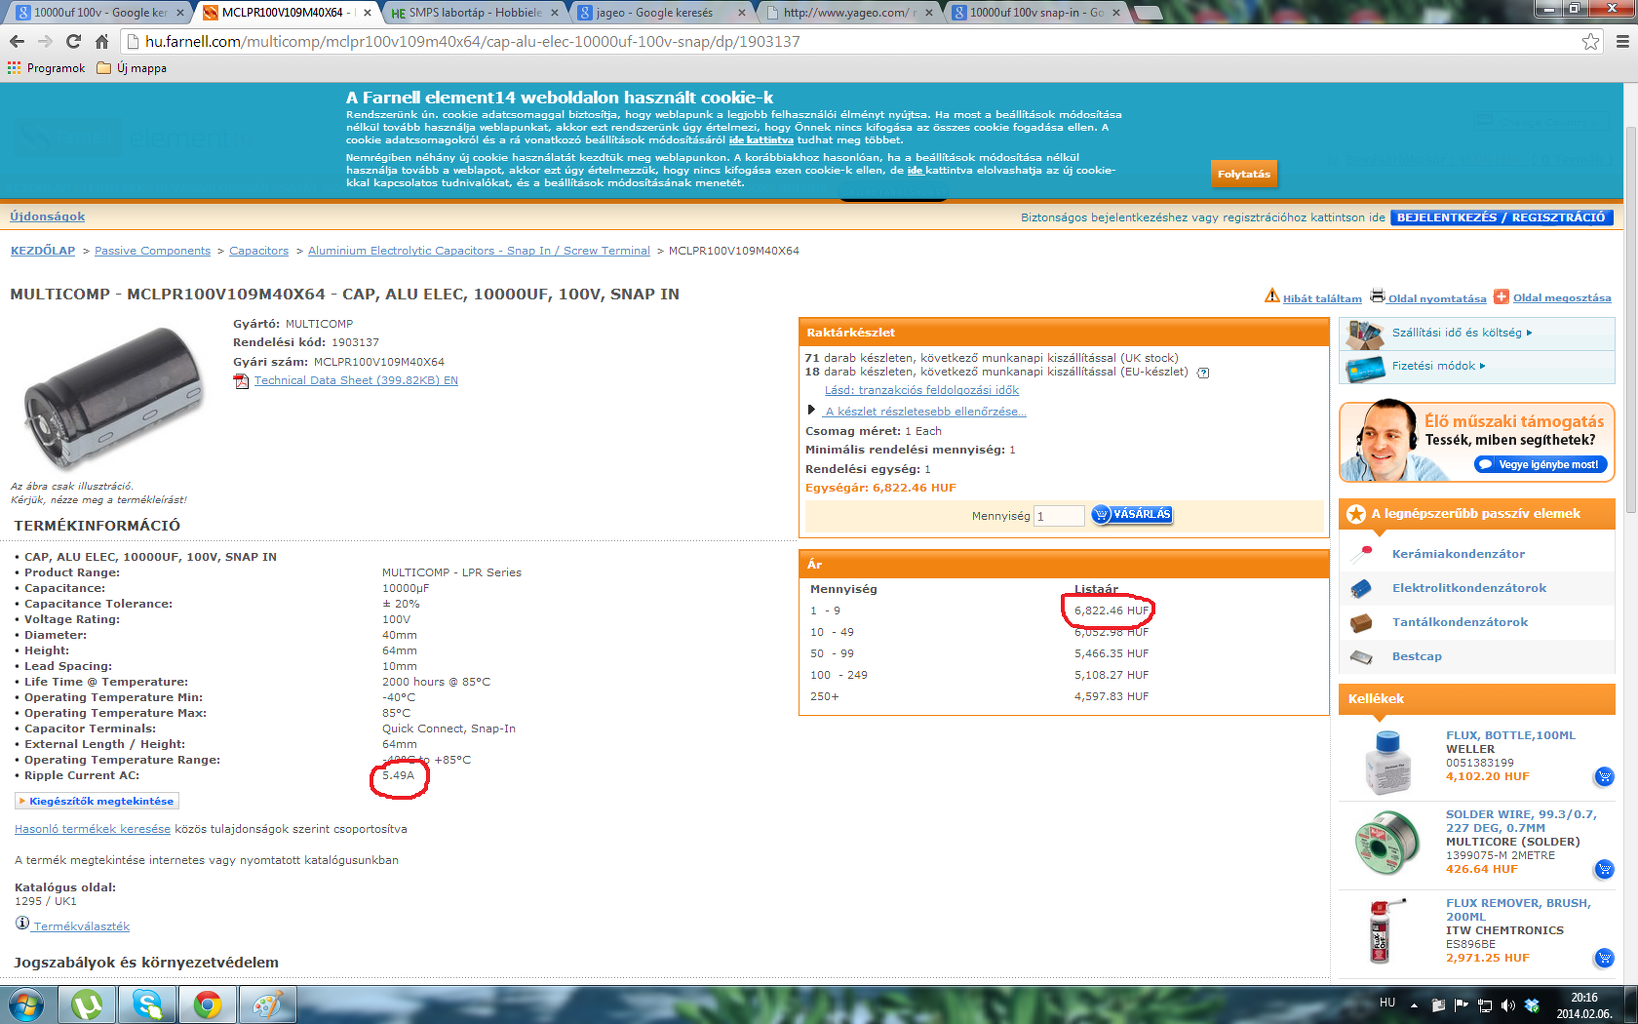Open the Új mappa bookmarks folder

point(132,68)
